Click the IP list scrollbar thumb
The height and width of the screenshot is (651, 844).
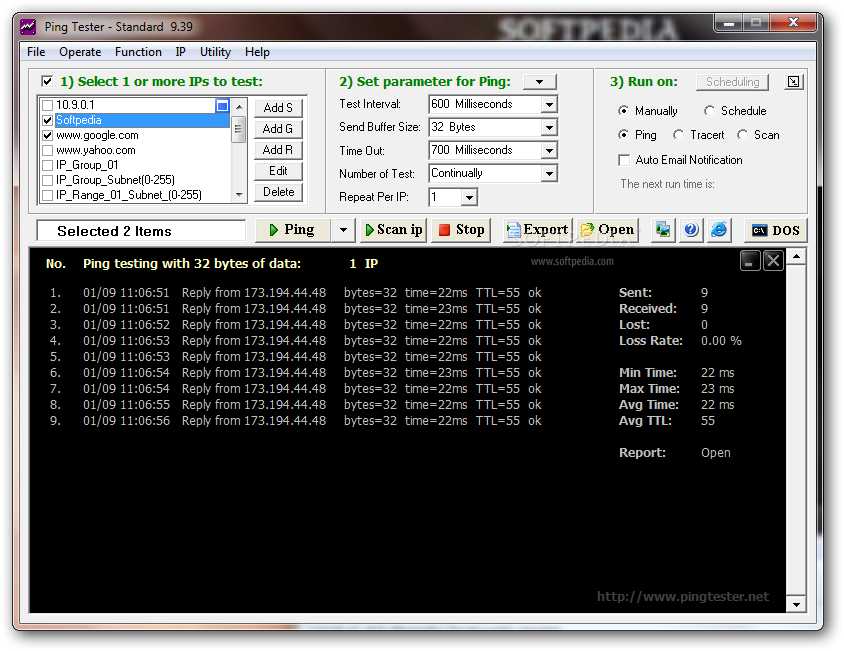[x=239, y=129]
